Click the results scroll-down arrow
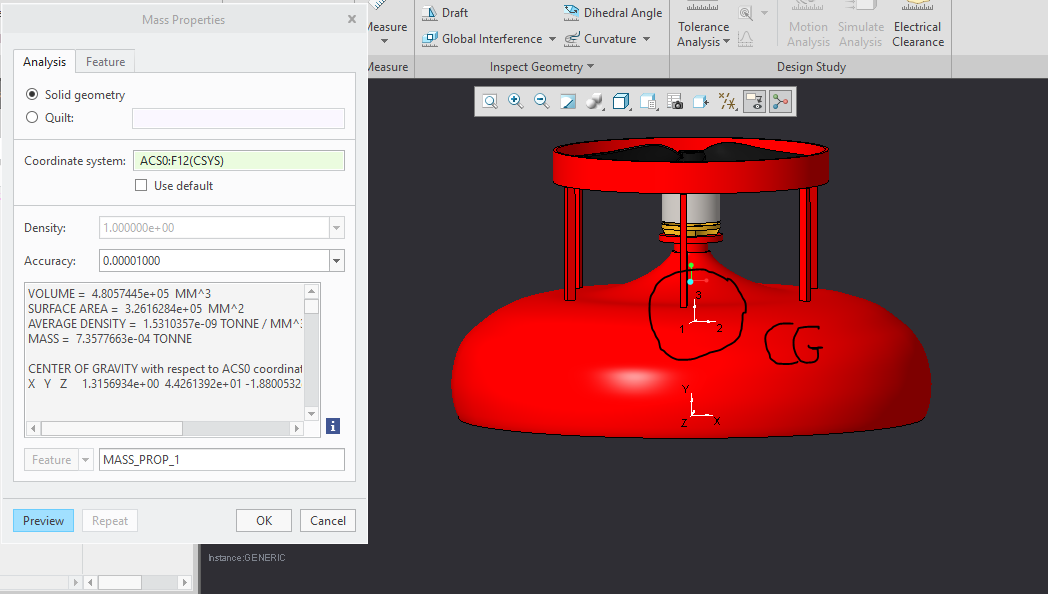Viewport: 1048px width, 594px height. coord(311,414)
